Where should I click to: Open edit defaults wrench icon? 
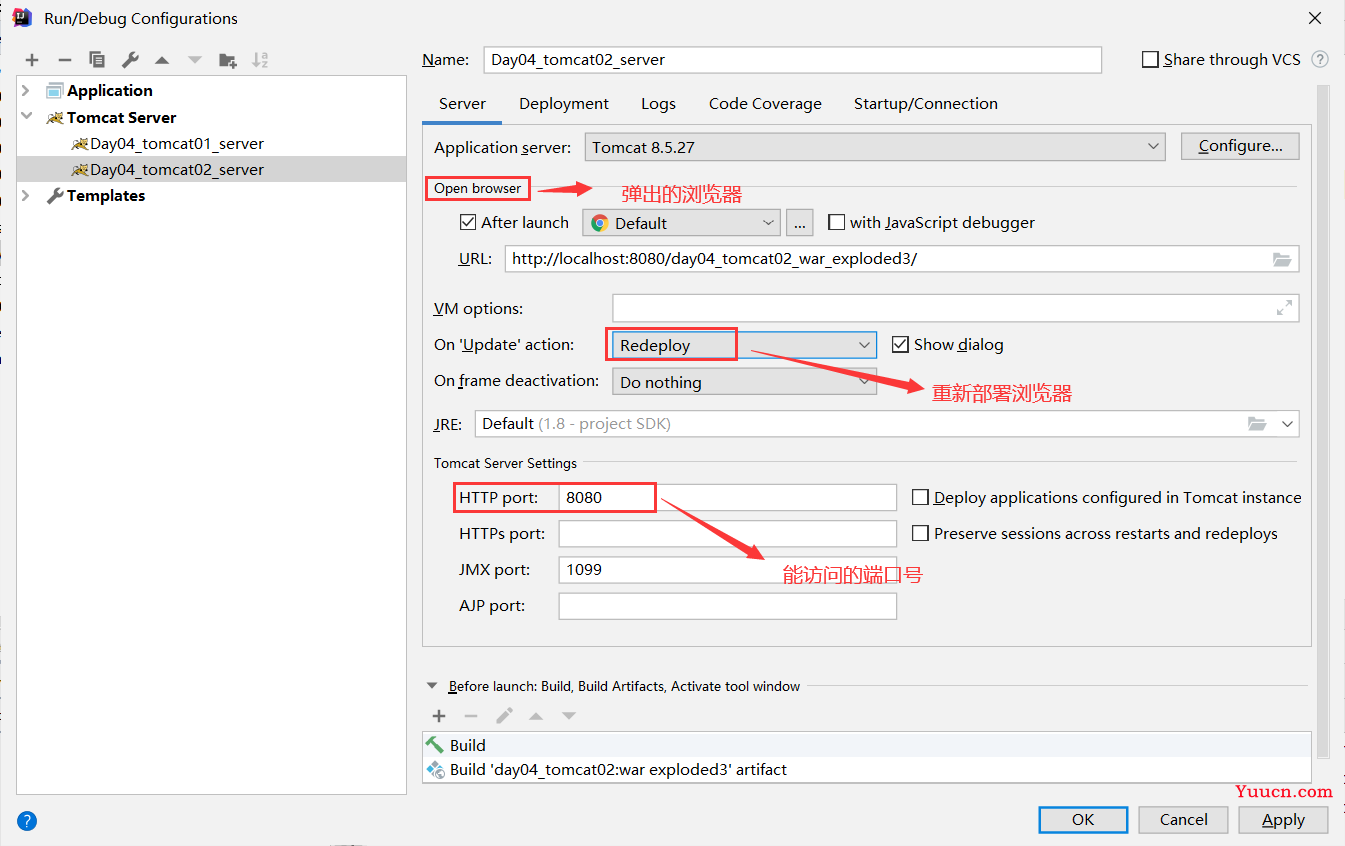coord(130,60)
